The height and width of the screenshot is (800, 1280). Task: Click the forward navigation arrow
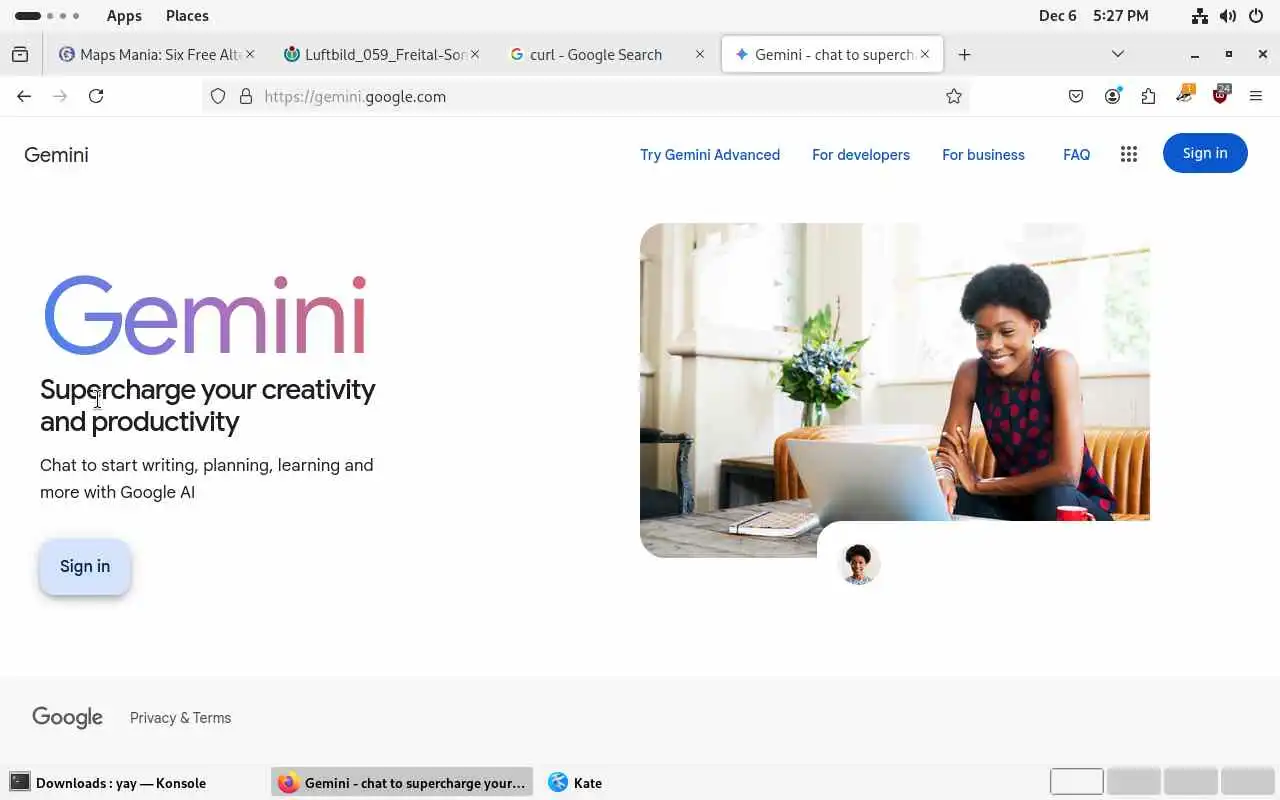[60, 96]
